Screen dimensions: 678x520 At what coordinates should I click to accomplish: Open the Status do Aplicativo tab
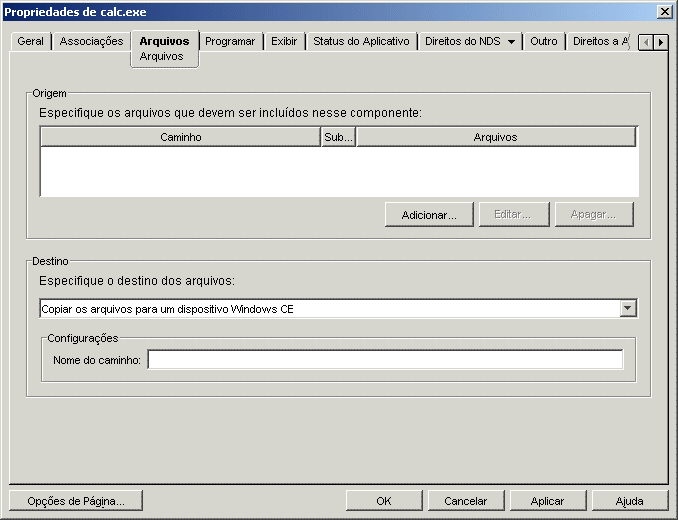361,41
